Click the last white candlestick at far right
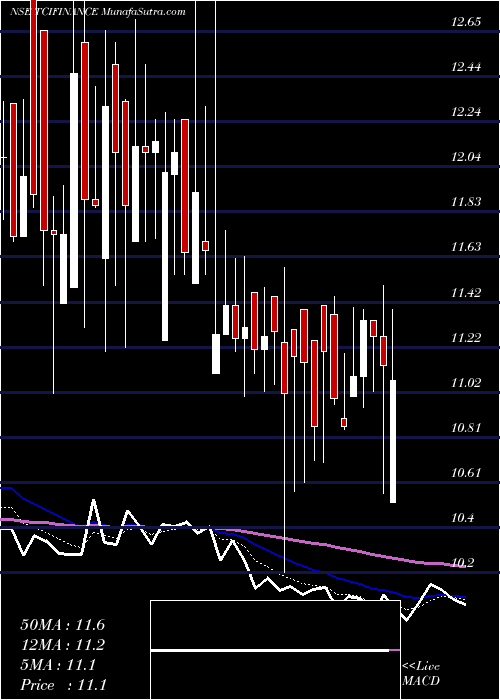This screenshot has width=500, height=700. pos(393,441)
